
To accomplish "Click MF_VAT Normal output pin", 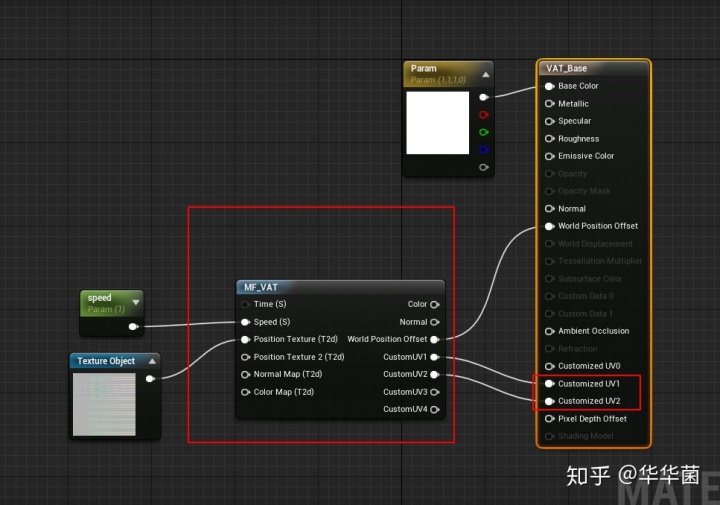I will click(435, 322).
